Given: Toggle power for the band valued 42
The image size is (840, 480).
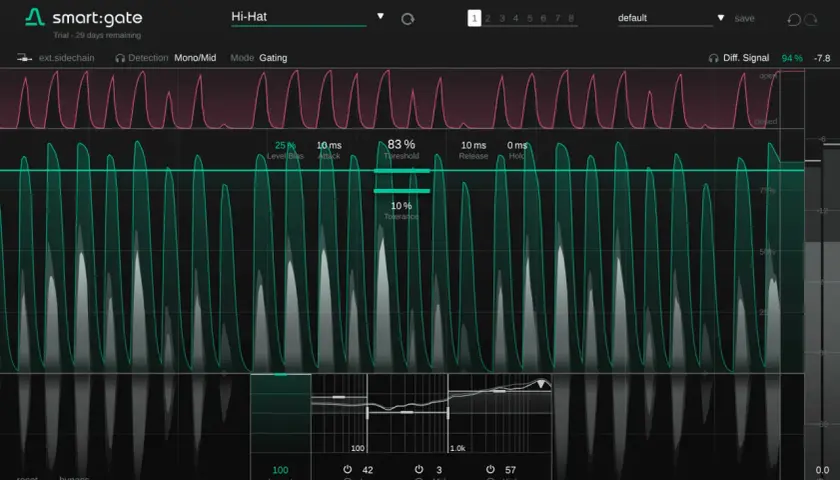Looking at the screenshot, I should pos(348,469).
